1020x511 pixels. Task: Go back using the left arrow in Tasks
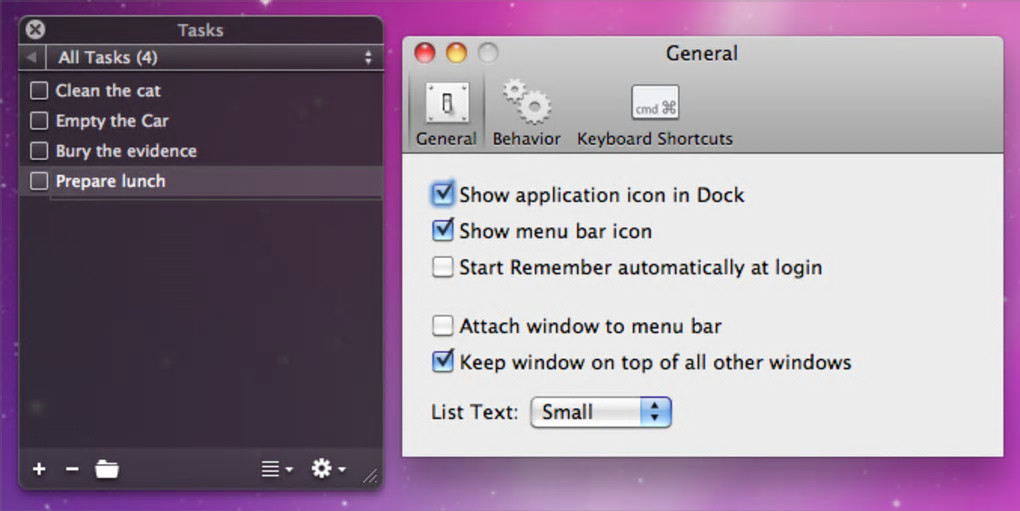coord(31,57)
